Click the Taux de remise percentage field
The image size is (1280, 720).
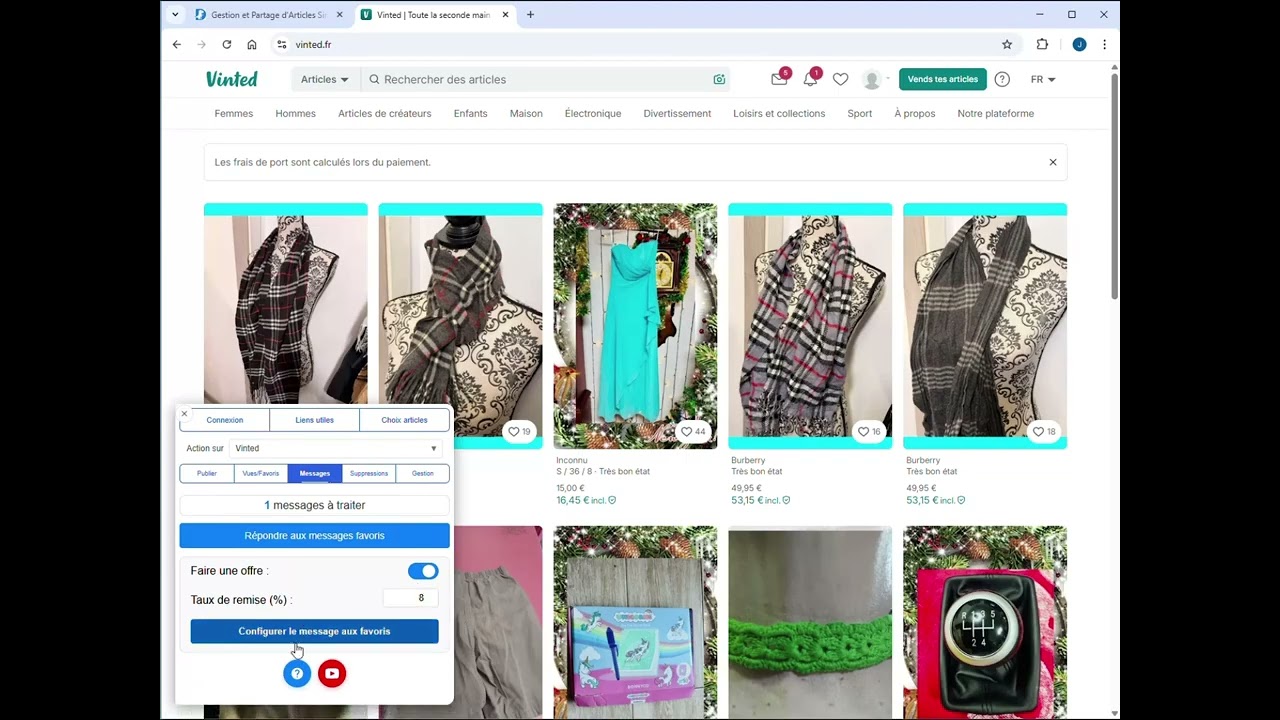tap(411, 598)
